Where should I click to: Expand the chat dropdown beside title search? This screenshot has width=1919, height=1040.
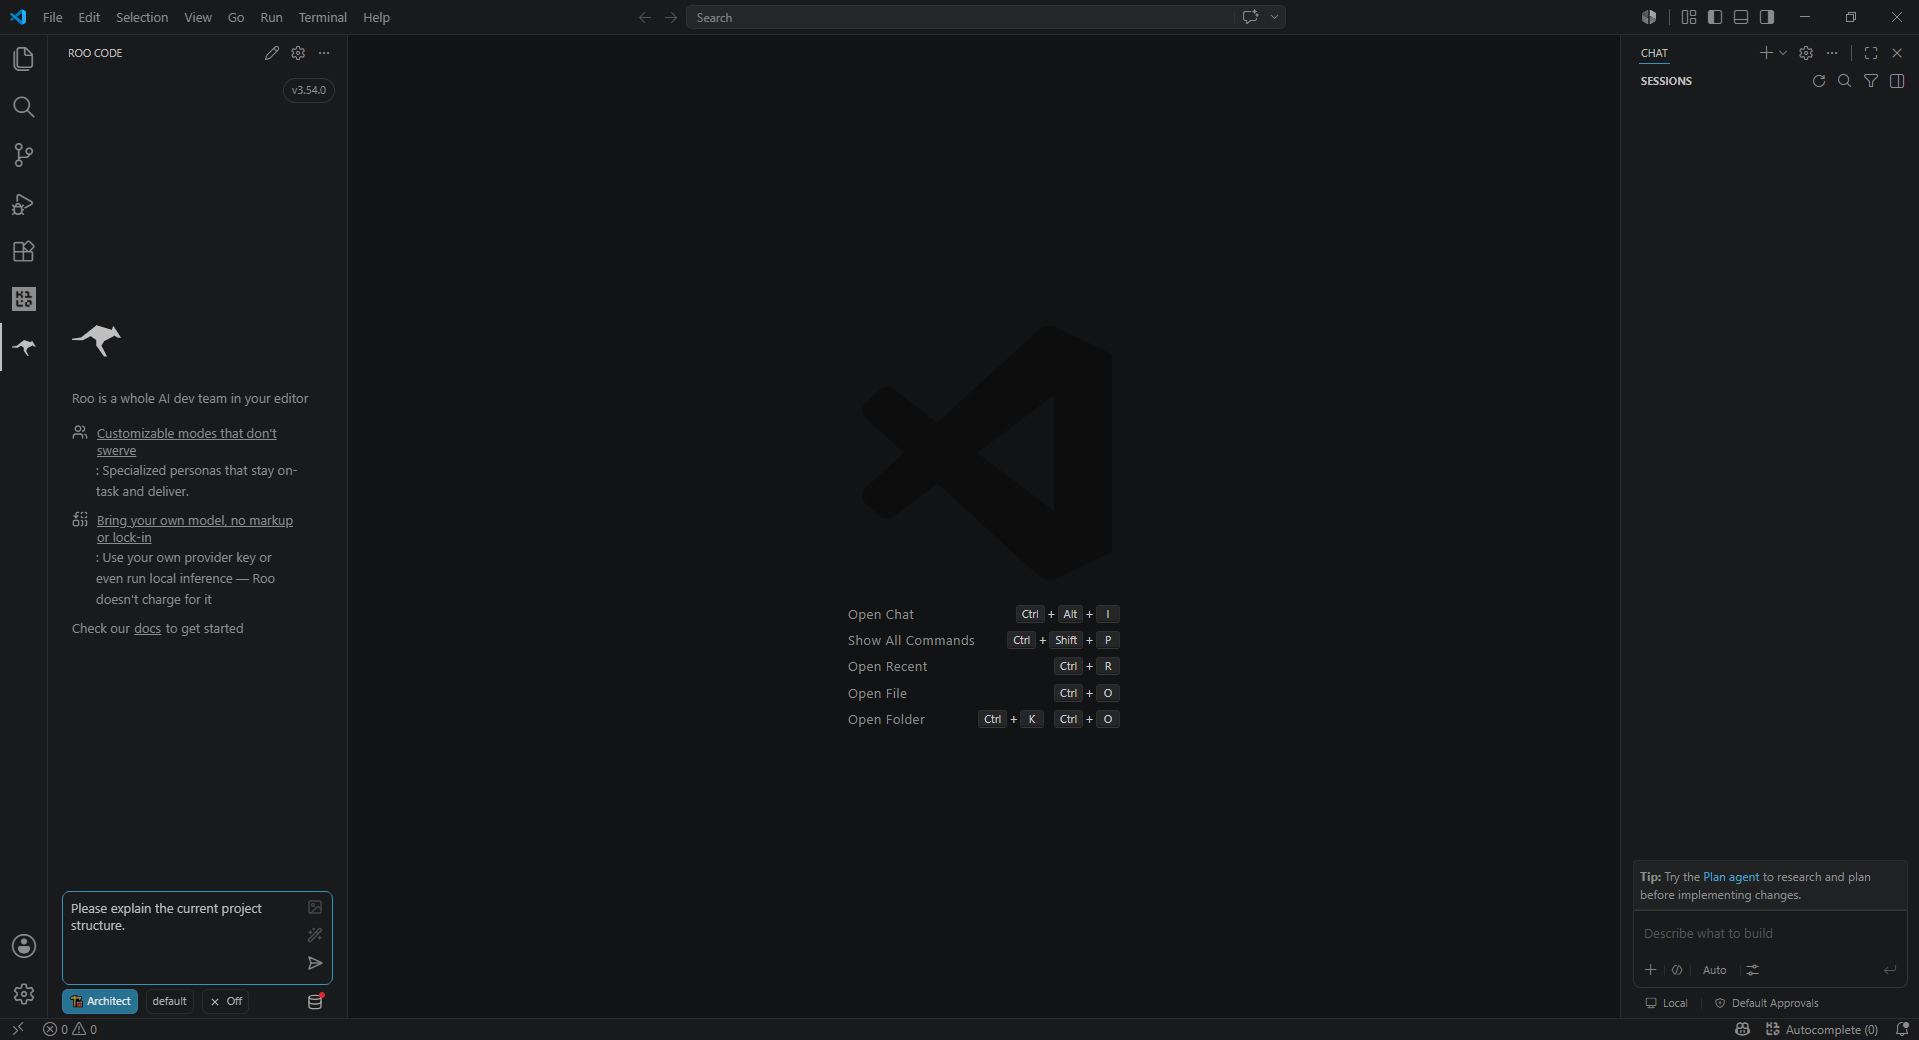[x=1274, y=17]
